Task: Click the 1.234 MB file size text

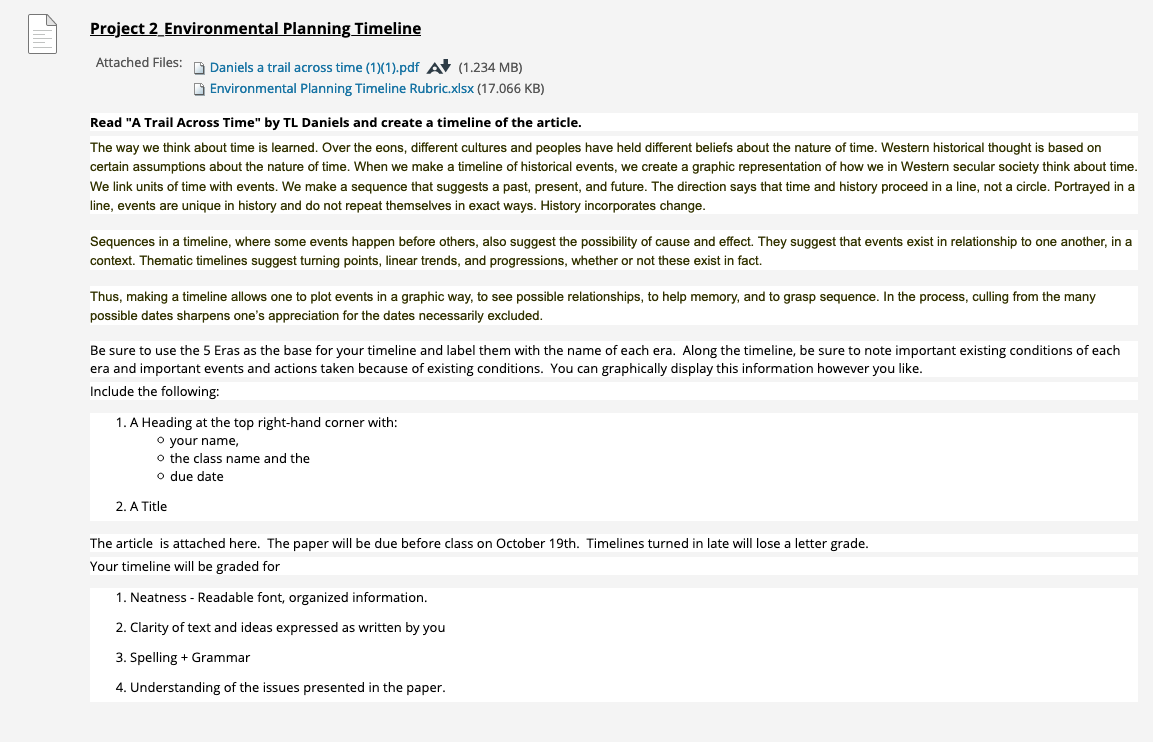Action: coord(490,68)
